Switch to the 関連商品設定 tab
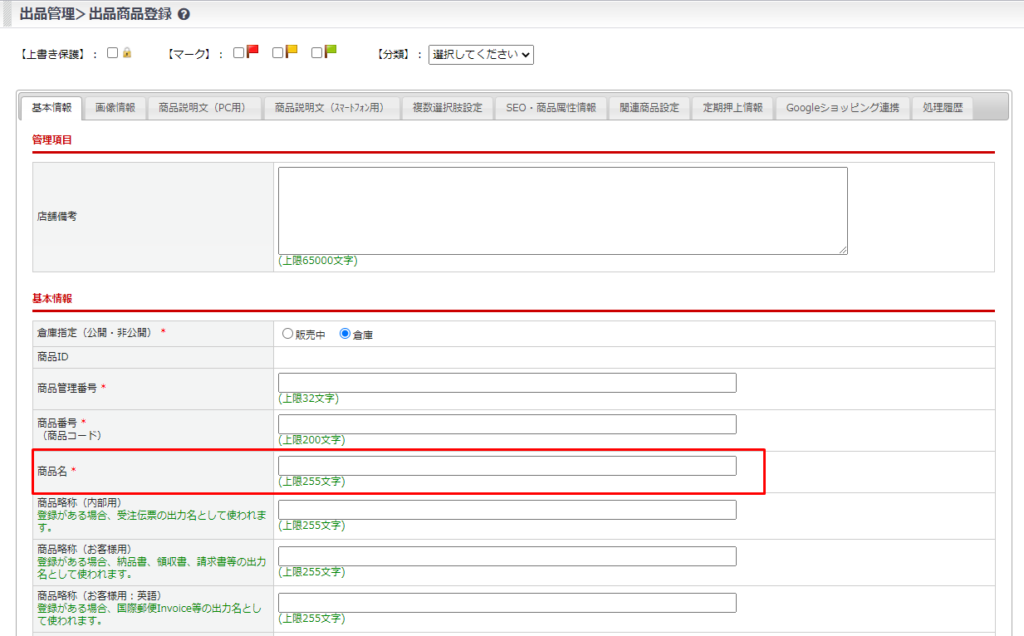Screen dimensions: 1024x636 [649, 108]
